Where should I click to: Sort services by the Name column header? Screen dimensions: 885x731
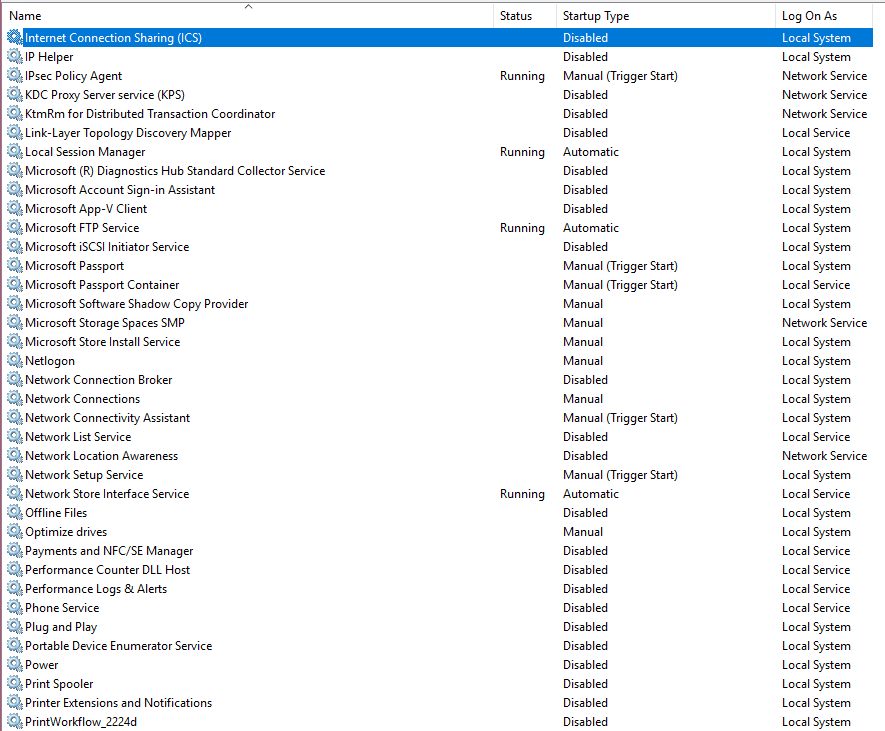248,16
